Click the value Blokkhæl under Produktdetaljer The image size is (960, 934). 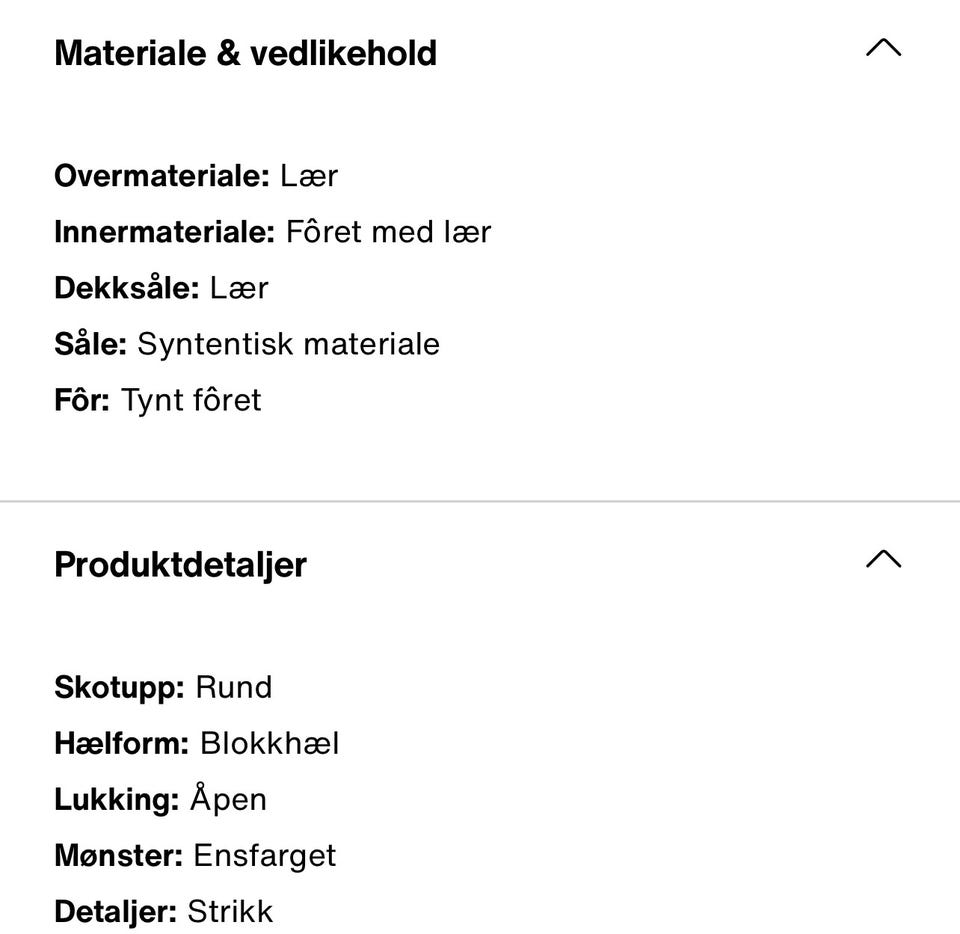271,743
